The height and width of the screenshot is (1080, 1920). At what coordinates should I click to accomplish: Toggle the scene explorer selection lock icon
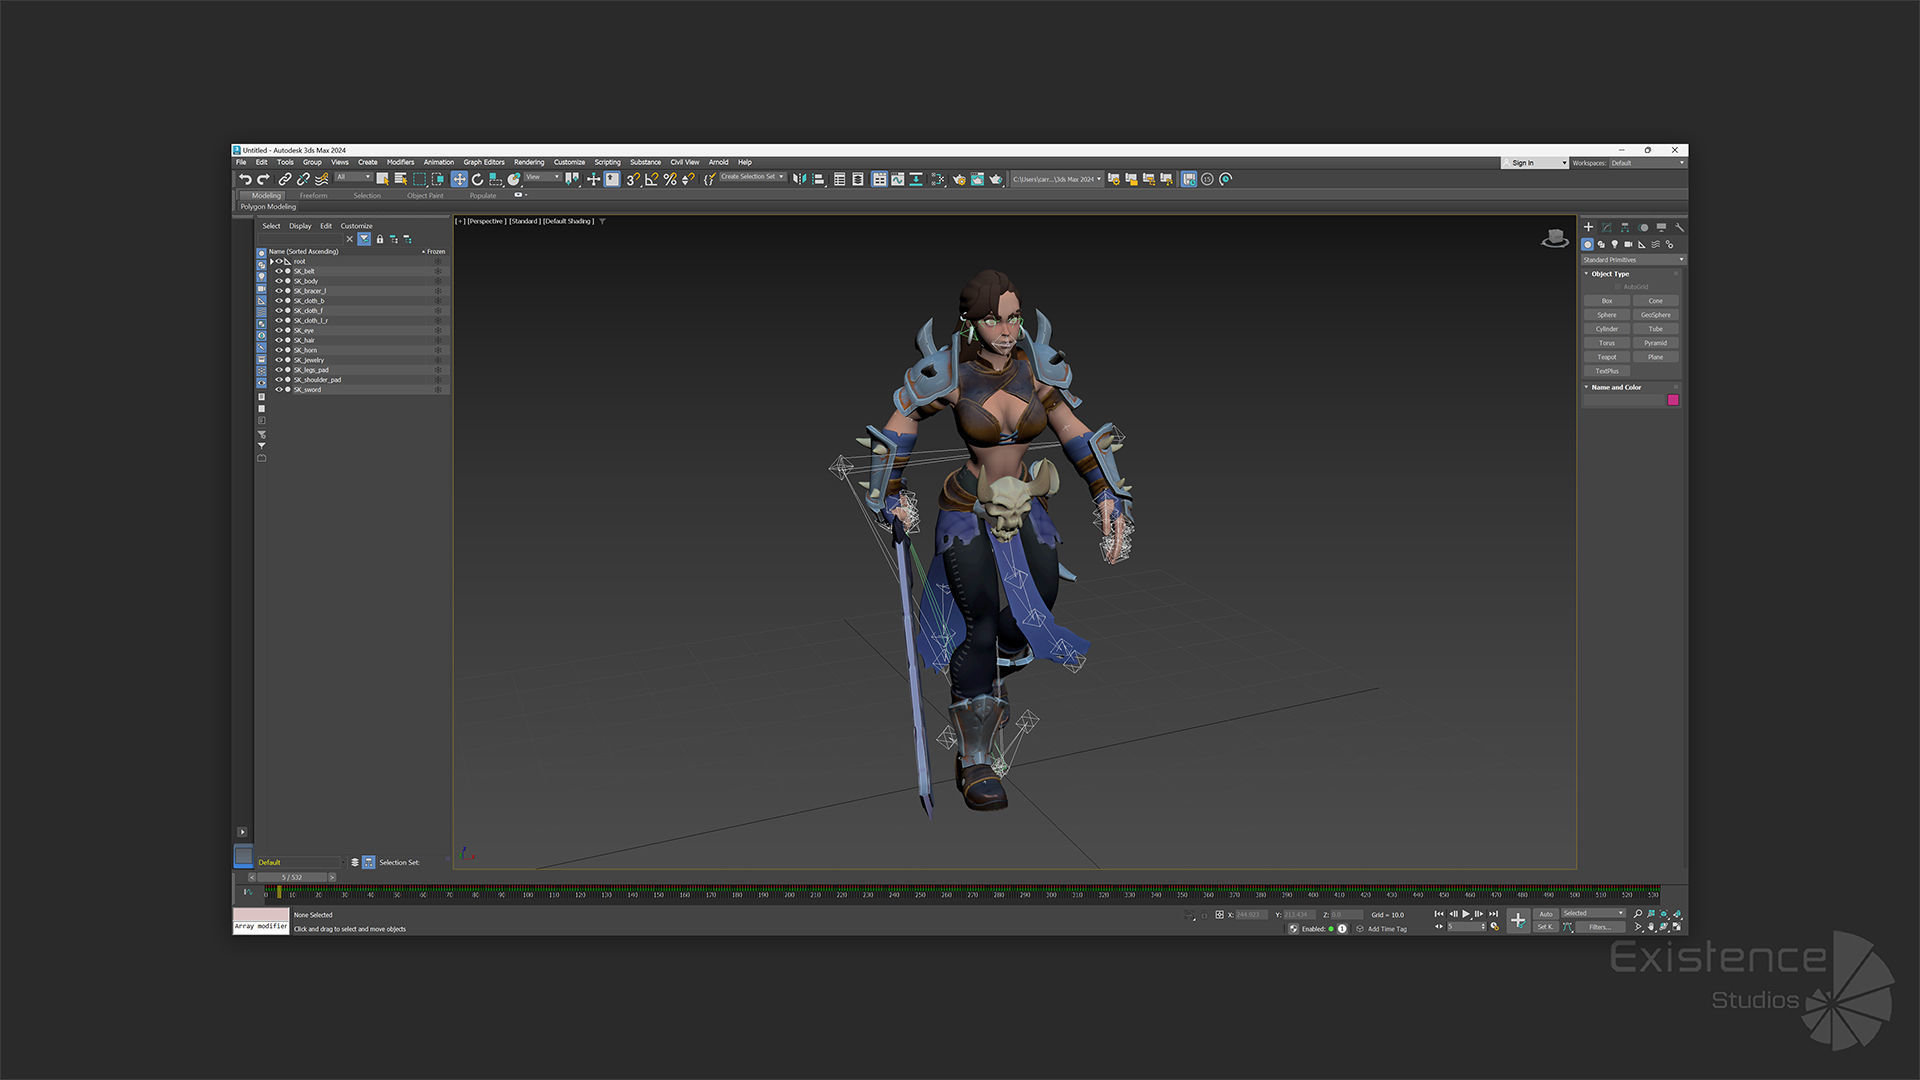[380, 239]
